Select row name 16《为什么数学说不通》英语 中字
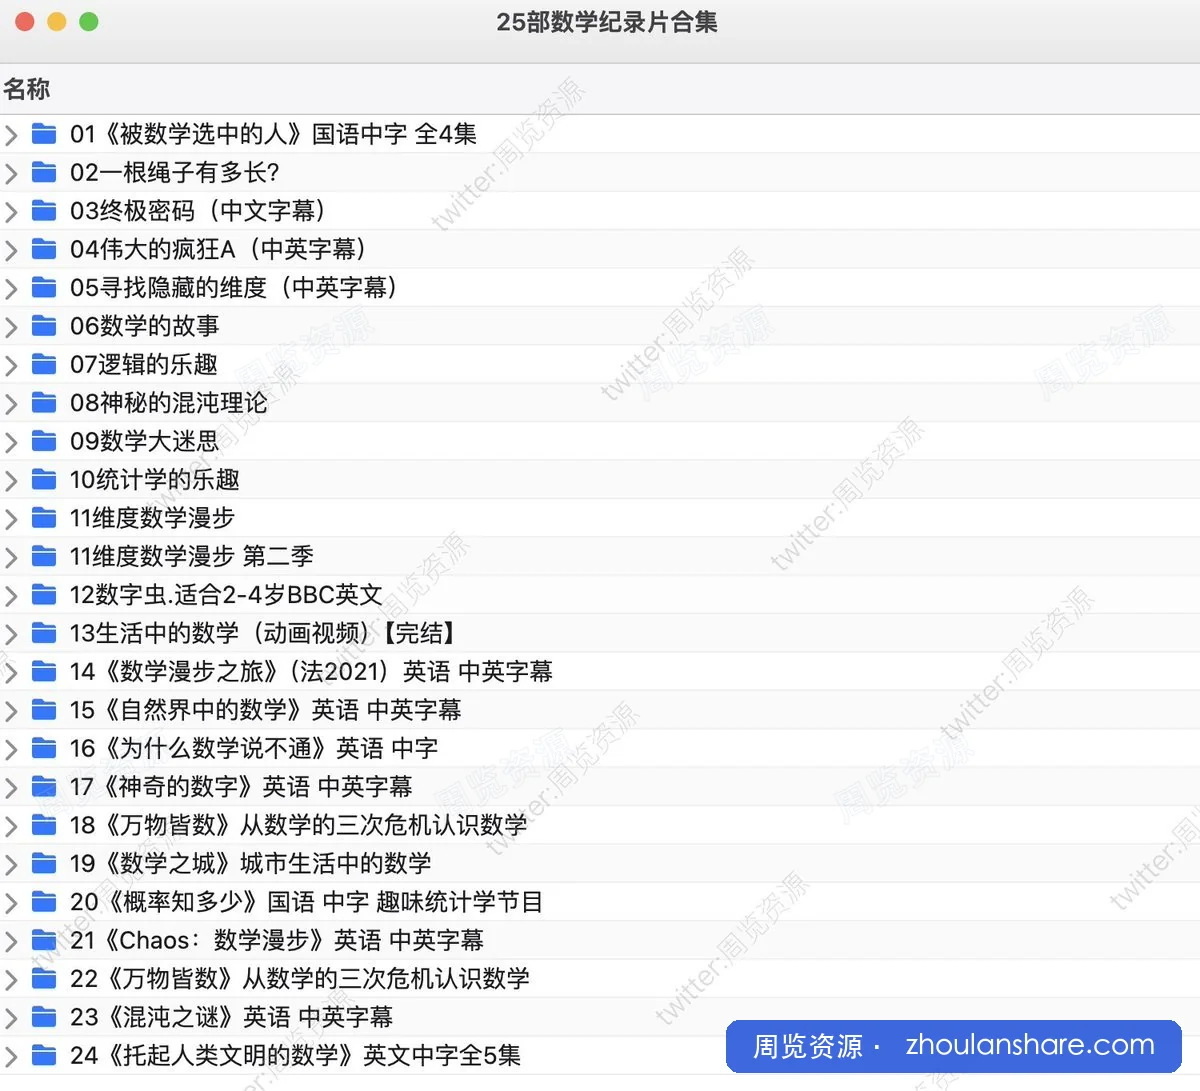The image size is (1200, 1091). tap(254, 747)
